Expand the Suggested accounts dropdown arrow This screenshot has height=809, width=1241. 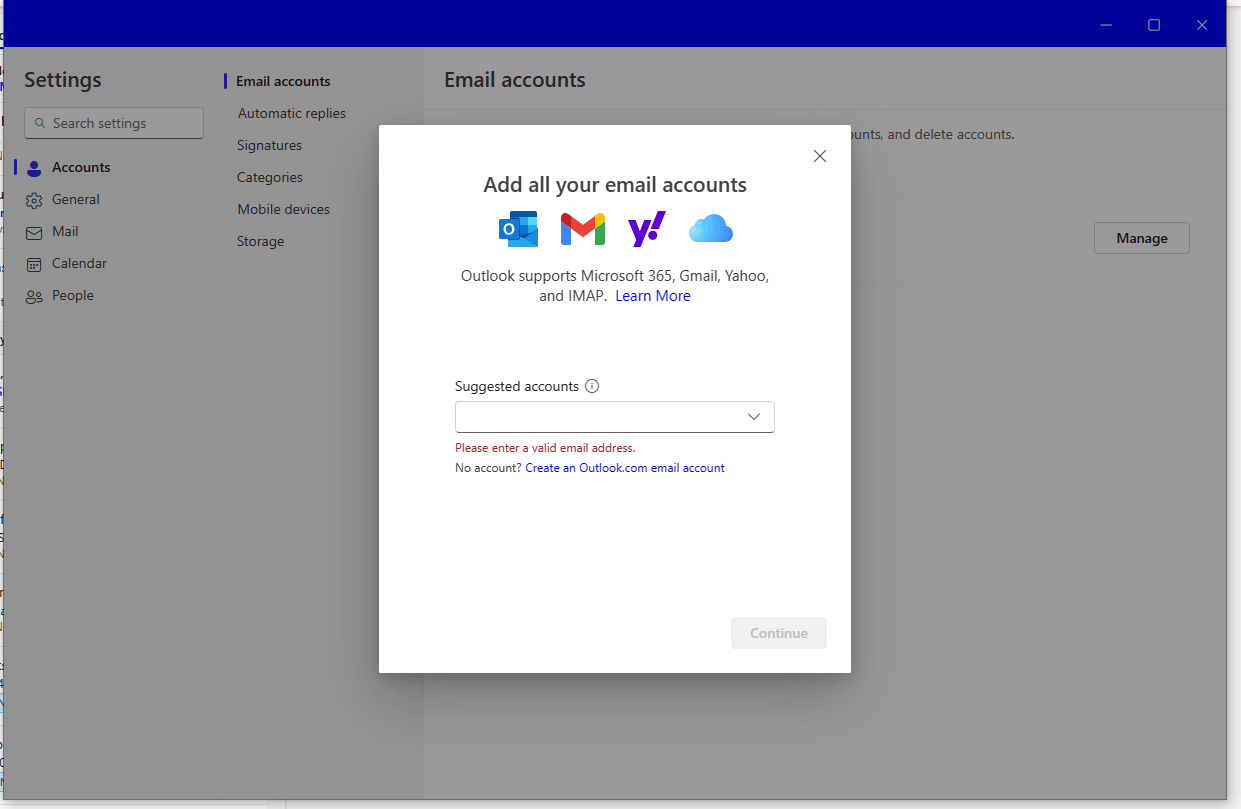pos(755,417)
